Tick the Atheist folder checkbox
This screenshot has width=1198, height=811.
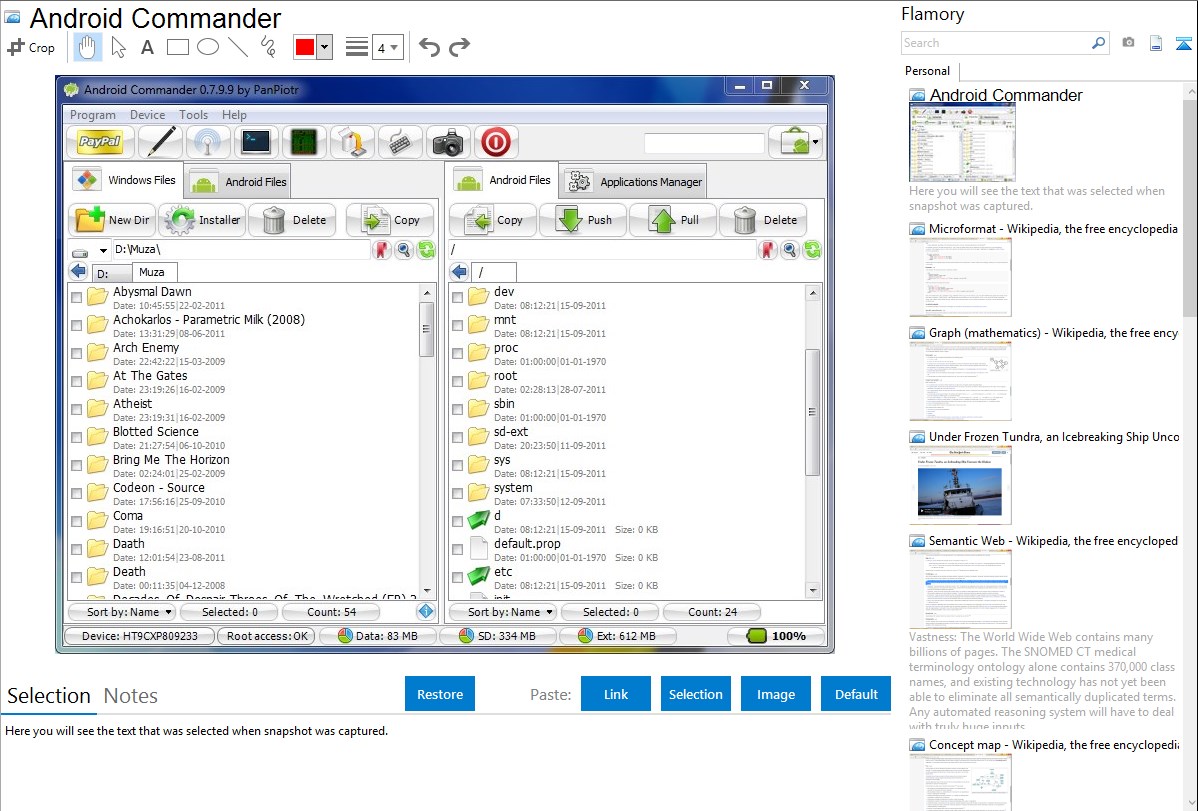point(76,409)
